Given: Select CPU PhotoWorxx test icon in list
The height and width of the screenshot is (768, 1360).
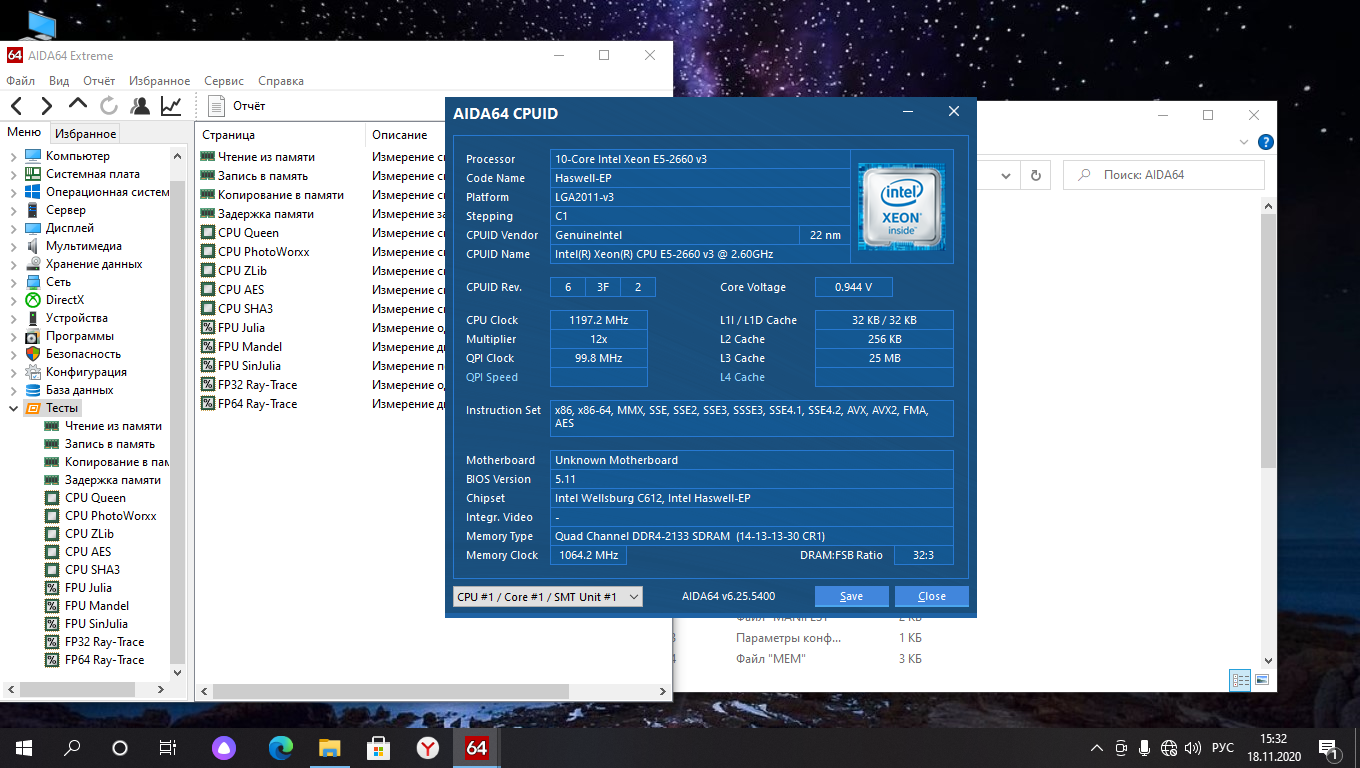Looking at the screenshot, I should (x=208, y=252).
